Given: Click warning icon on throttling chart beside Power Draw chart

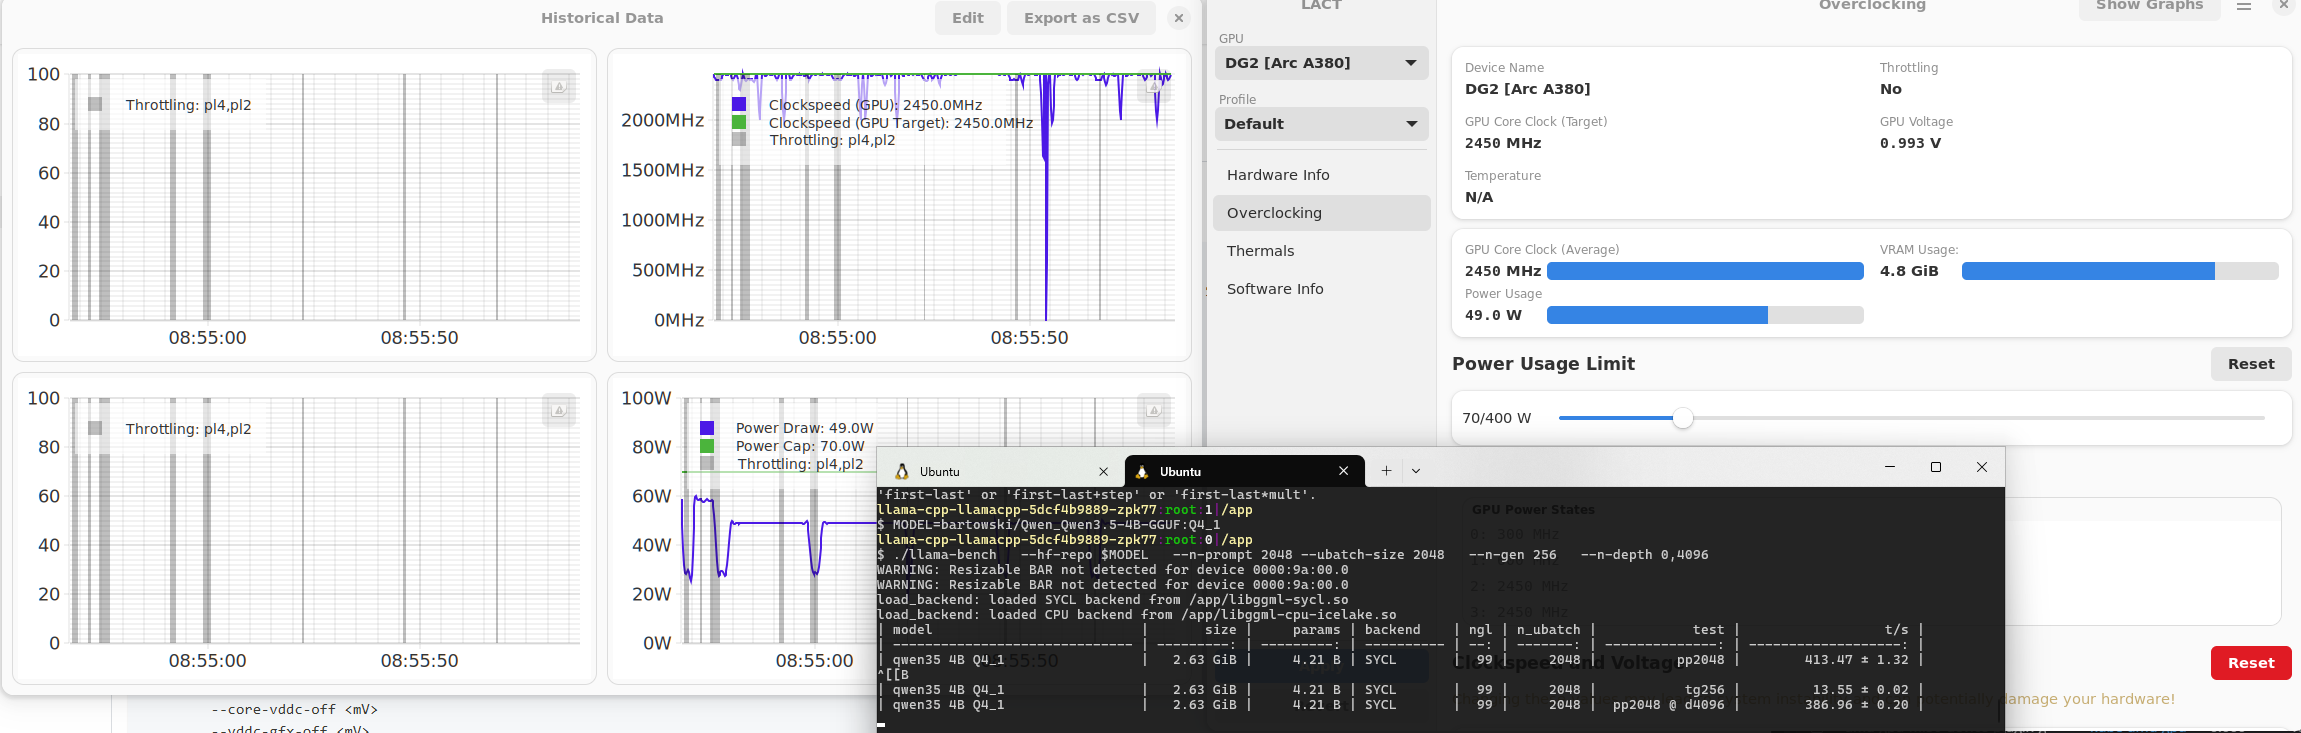Looking at the screenshot, I should tap(559, 410).
